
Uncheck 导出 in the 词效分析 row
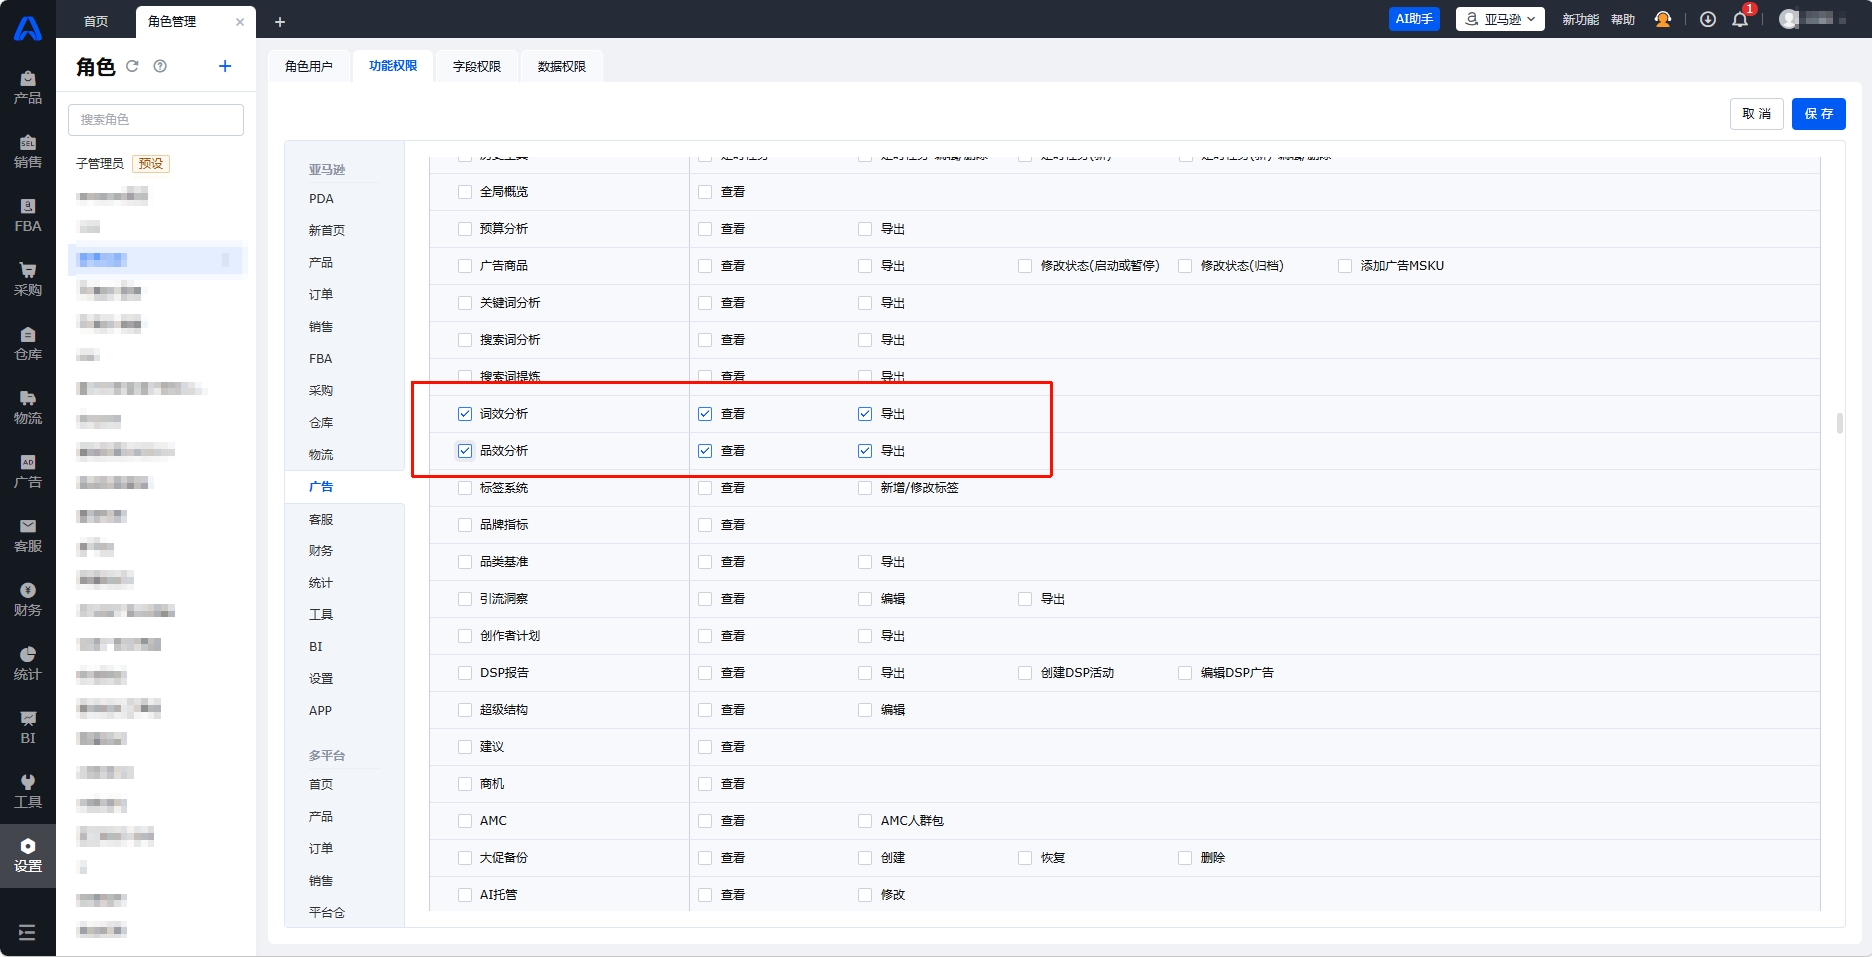pyautogui.click(x=865, y=414)
